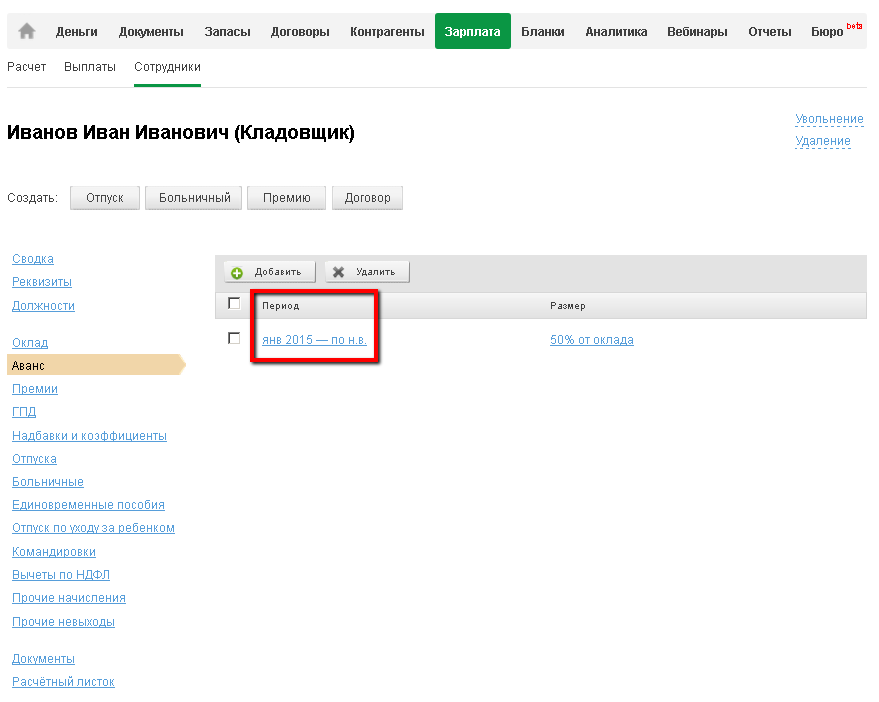Screen dimensions: 879x702
Task: Open Прочие невыходы section
Action: coord(63,622)
